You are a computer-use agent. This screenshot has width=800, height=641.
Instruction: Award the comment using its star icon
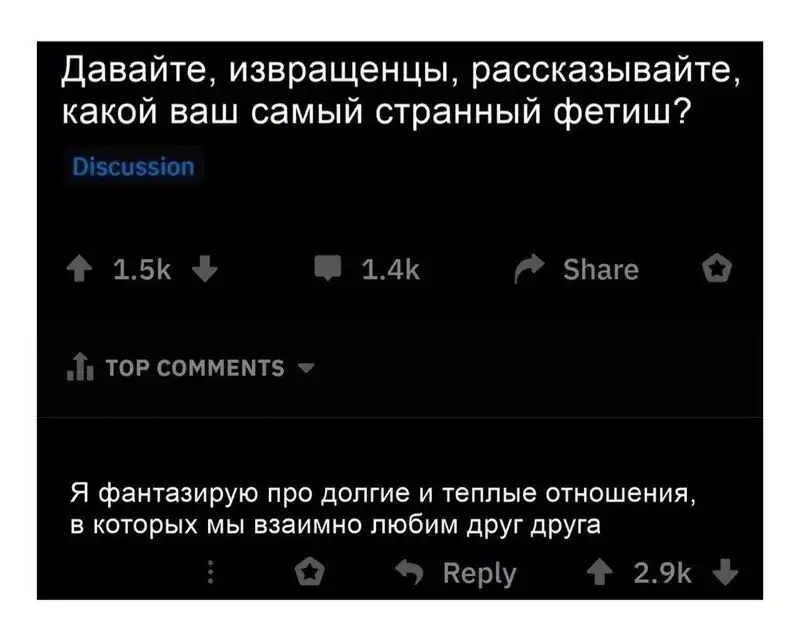click(x=312, y=574)
